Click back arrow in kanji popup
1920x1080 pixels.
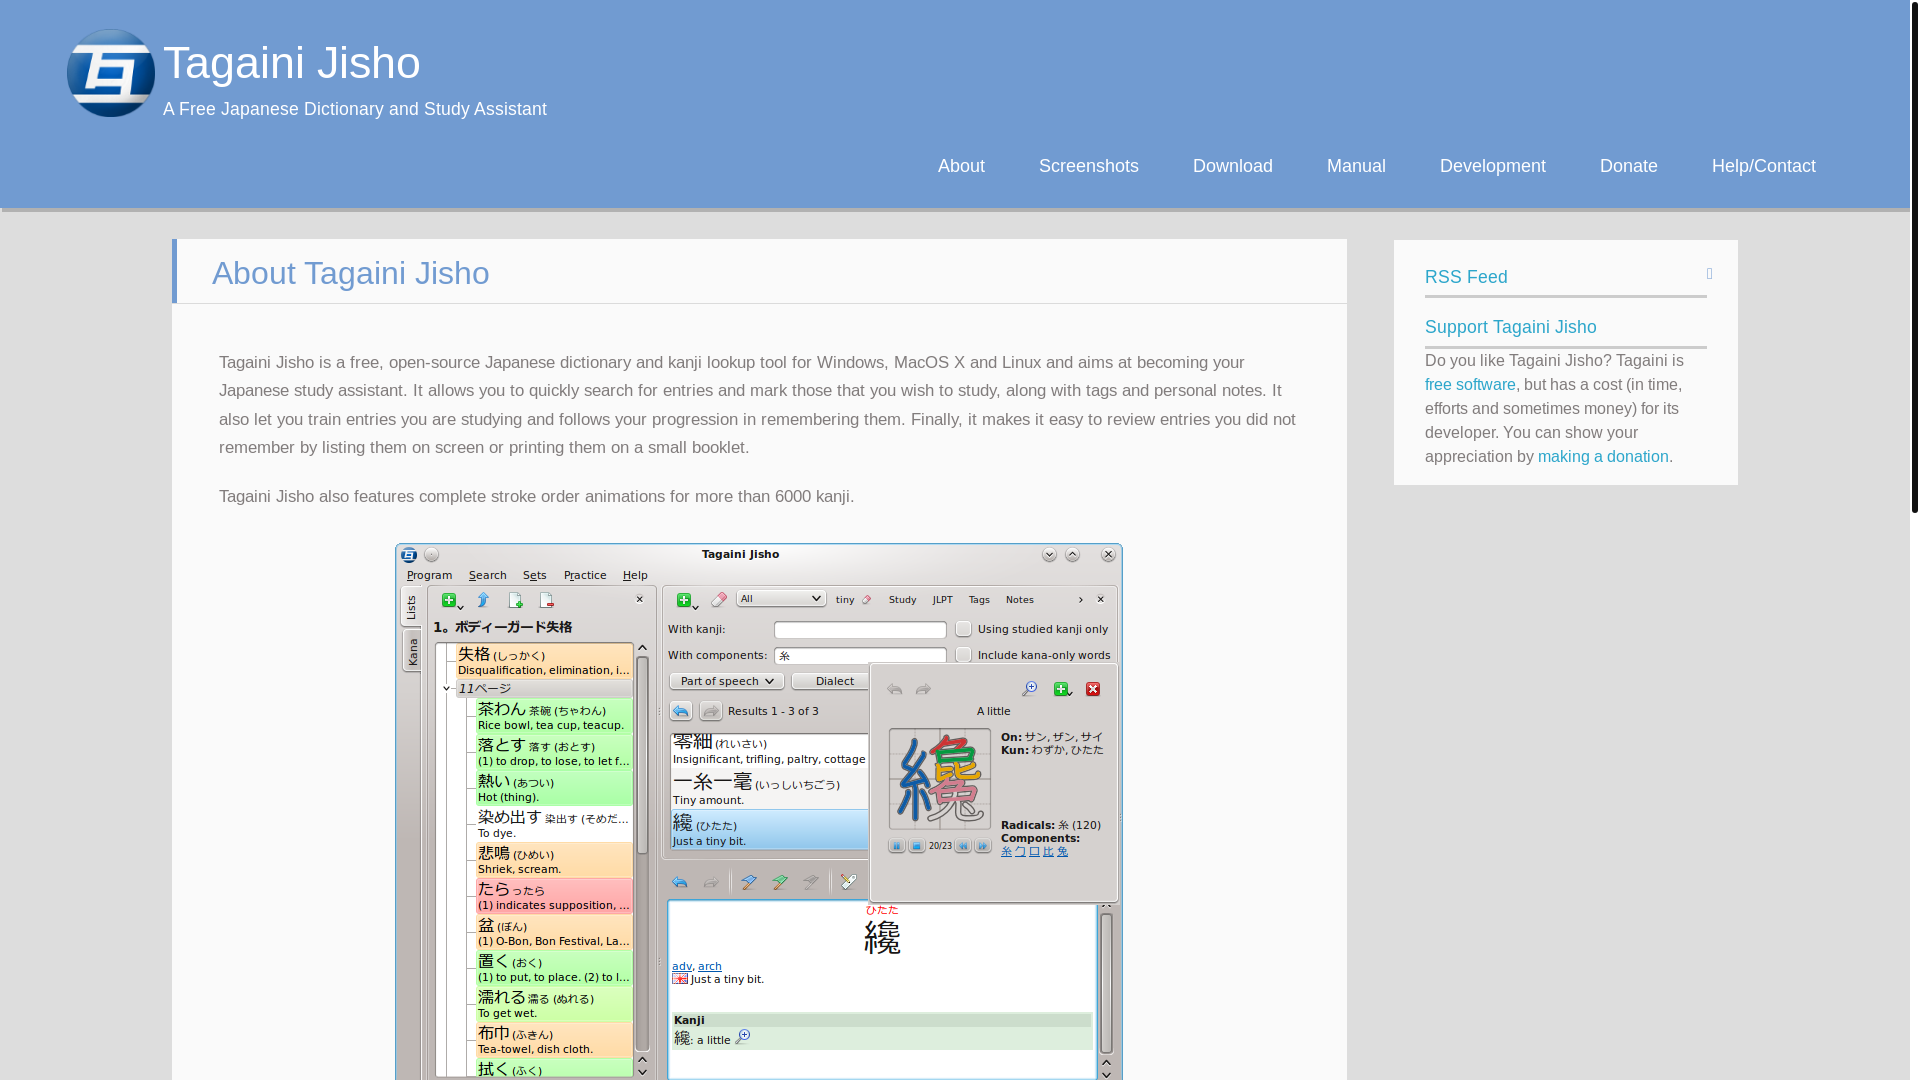pos(895,689)
